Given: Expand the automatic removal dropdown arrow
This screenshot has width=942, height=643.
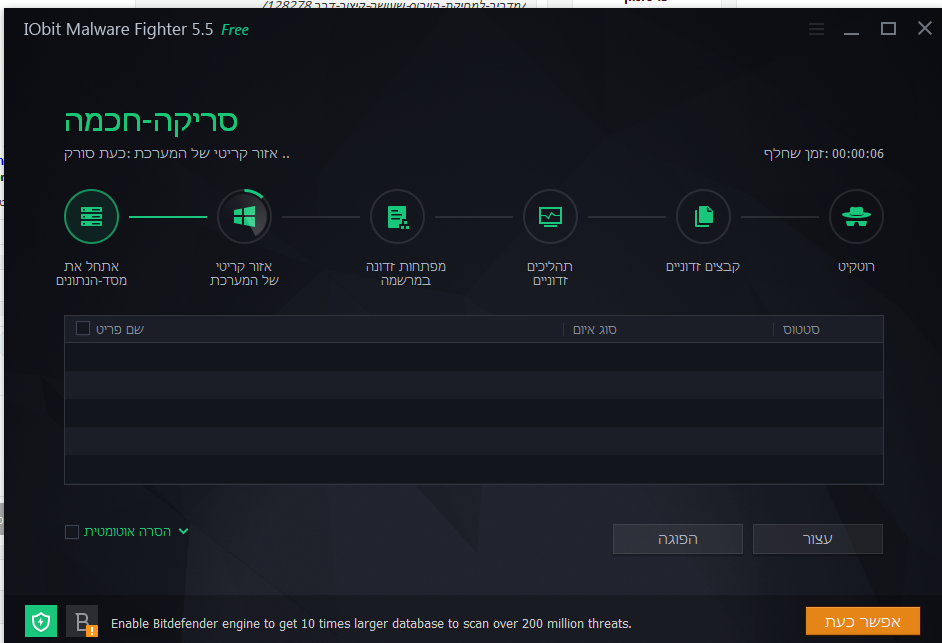Looking at the screenshot, I should point(184,531).
